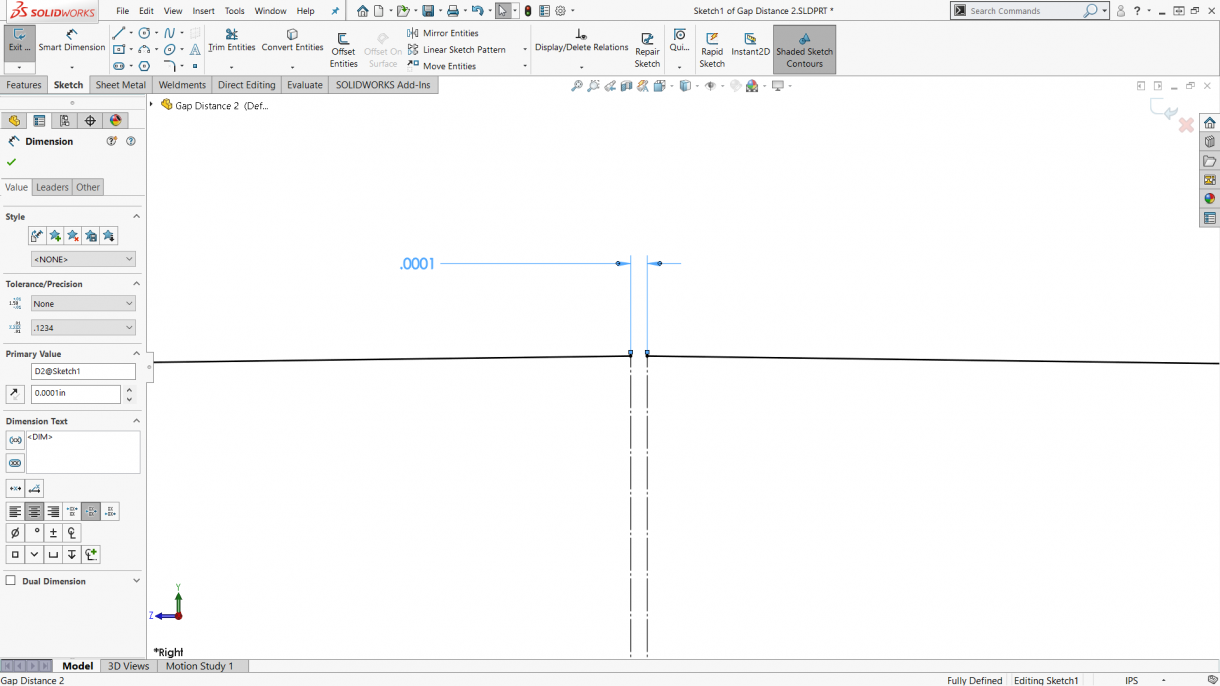Image resolution: width=1220 pixels, height=686 pixels.
Task: Open the ConfigurationManager panel tab icon
Action: point(64,121)
